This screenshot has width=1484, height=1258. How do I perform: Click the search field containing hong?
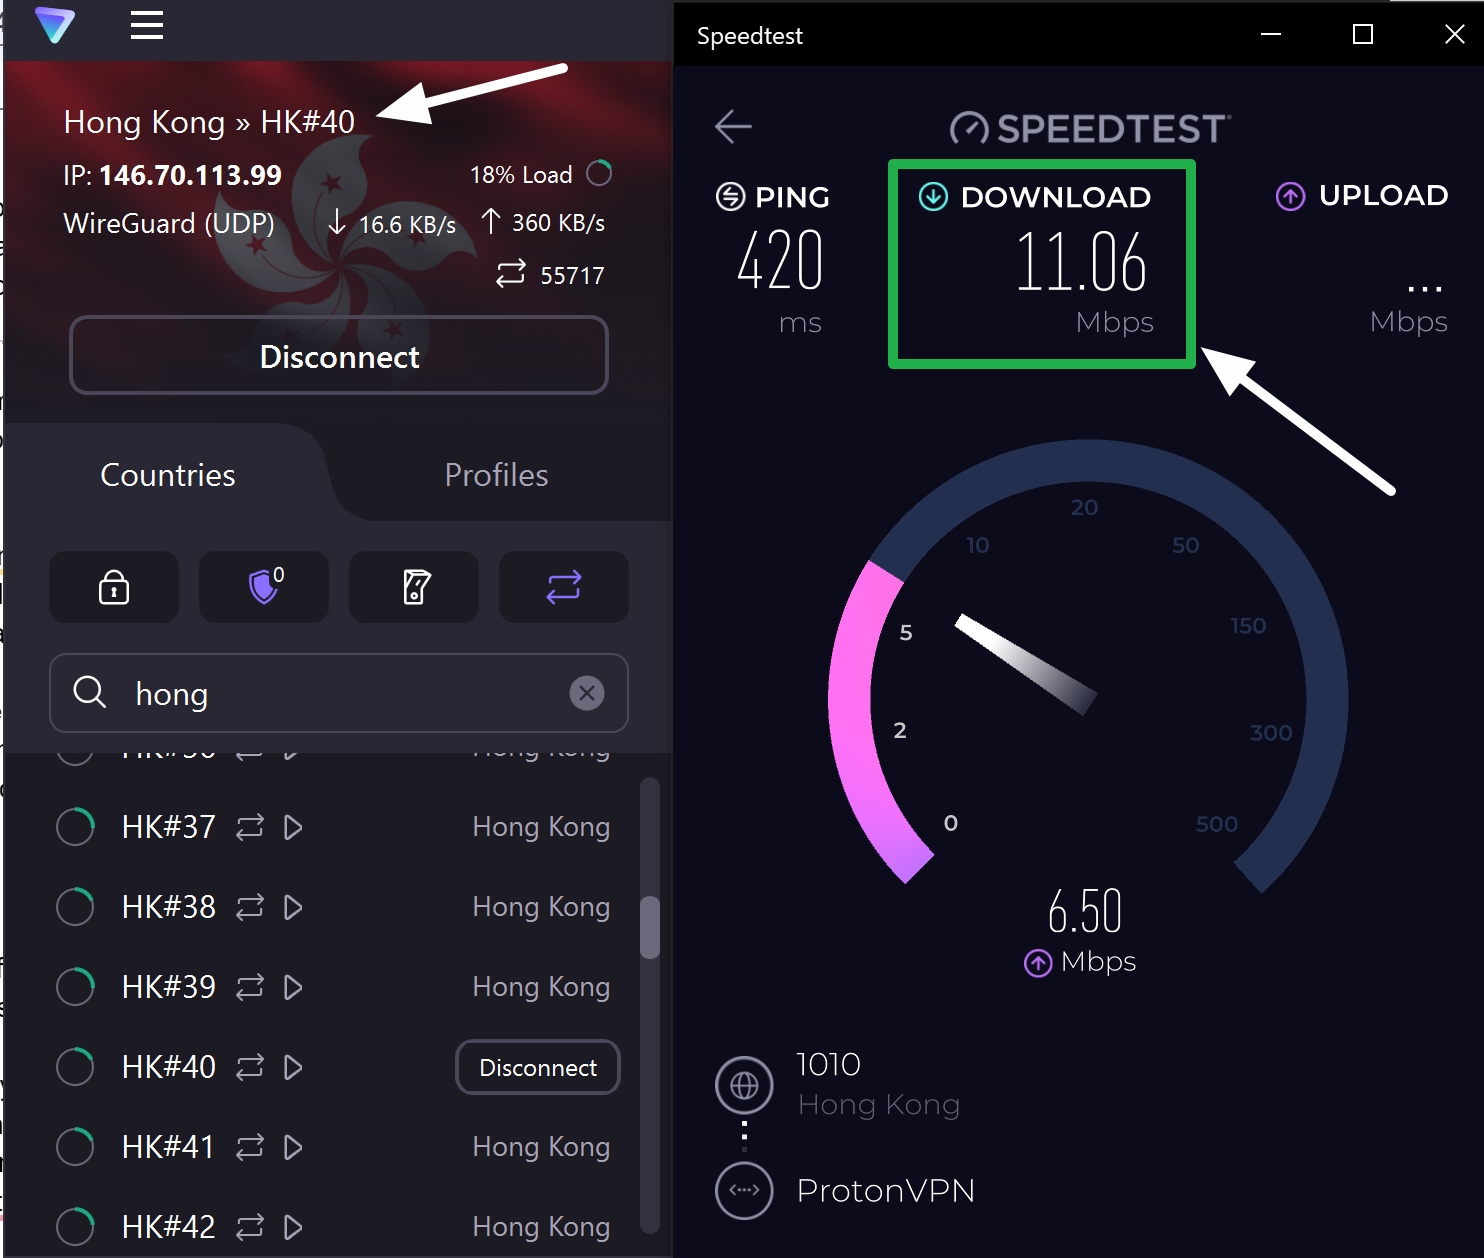pyautogui.click(x=339, y=693)
